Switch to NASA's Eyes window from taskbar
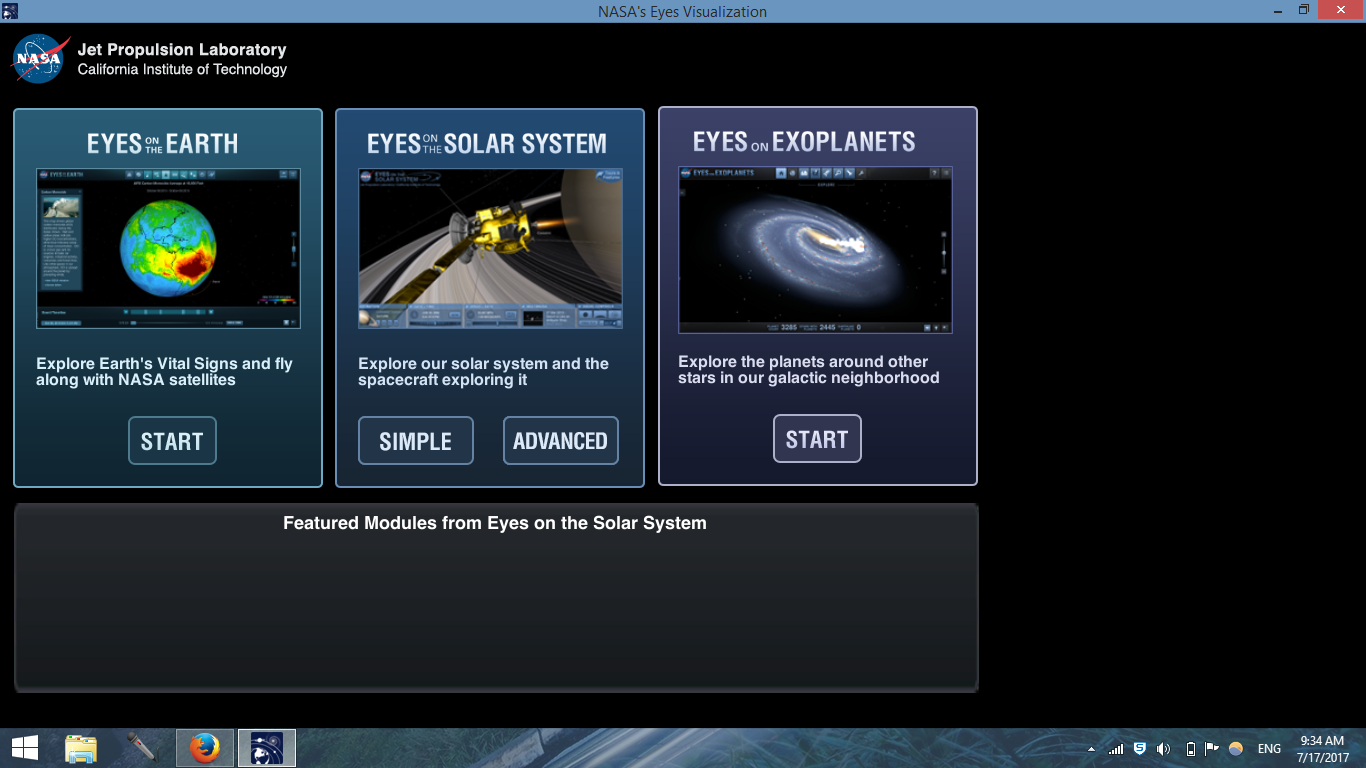The image size is (1366, 768). [x=265, y=747]
